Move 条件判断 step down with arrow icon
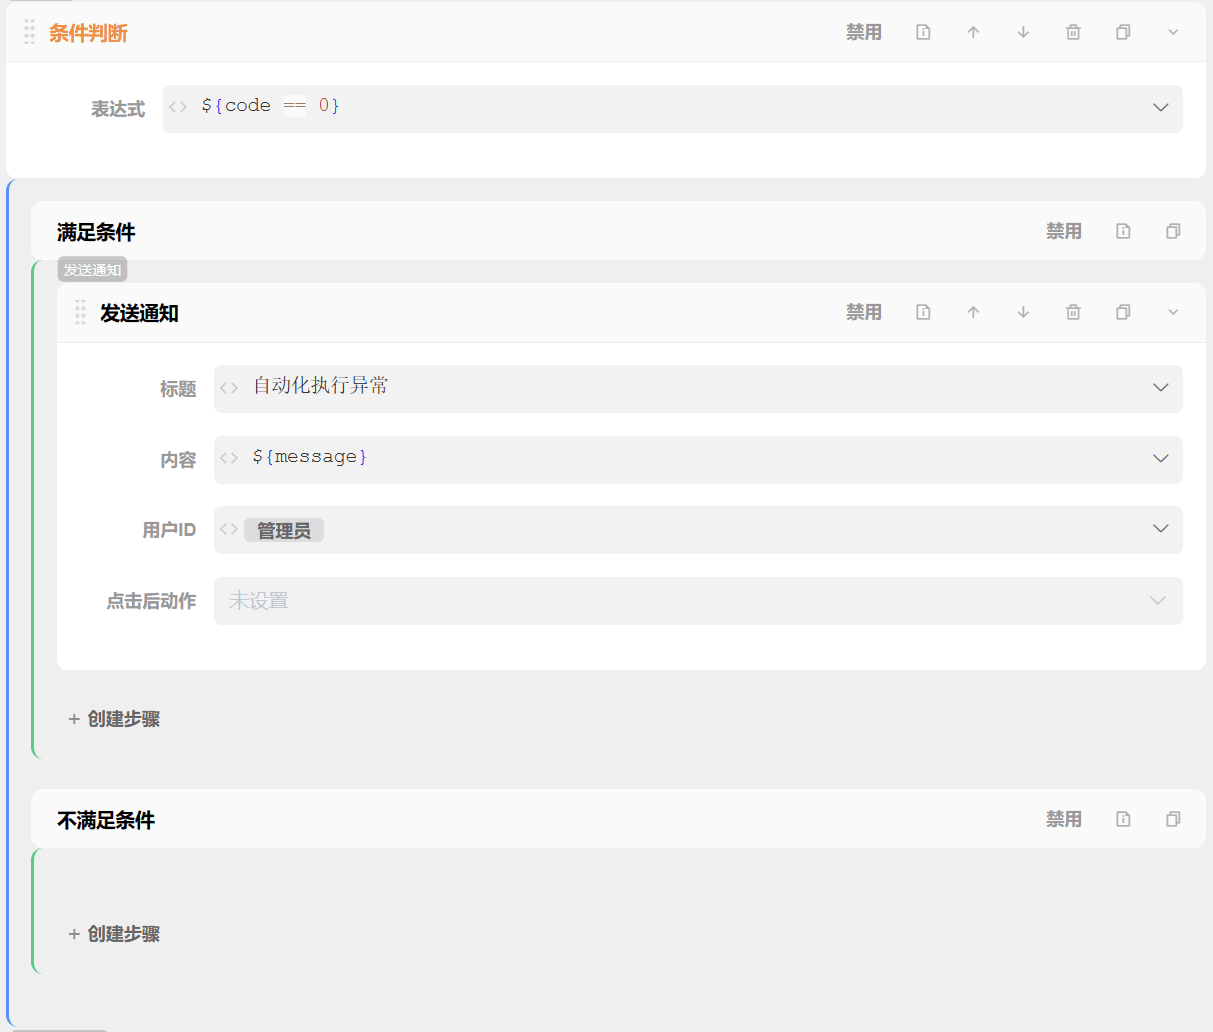 click(x=1023, y=32)
